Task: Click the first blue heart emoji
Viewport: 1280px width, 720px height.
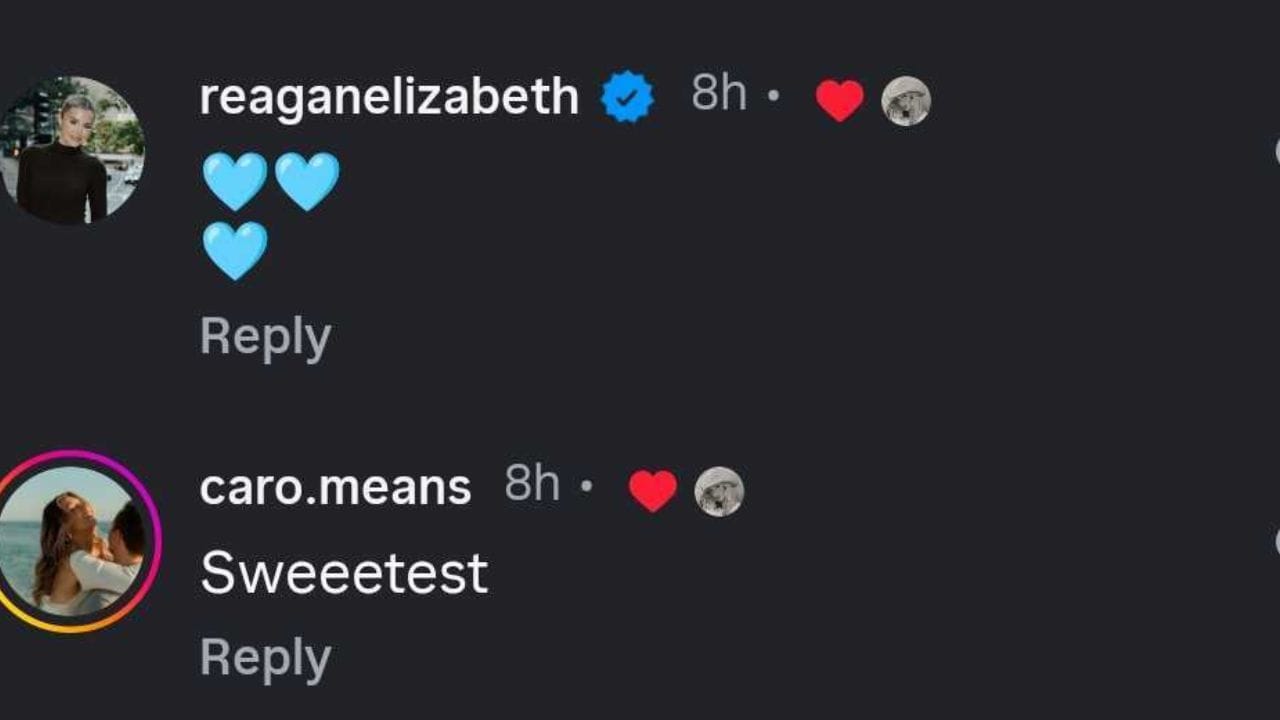Action: (x=235, y=181)
